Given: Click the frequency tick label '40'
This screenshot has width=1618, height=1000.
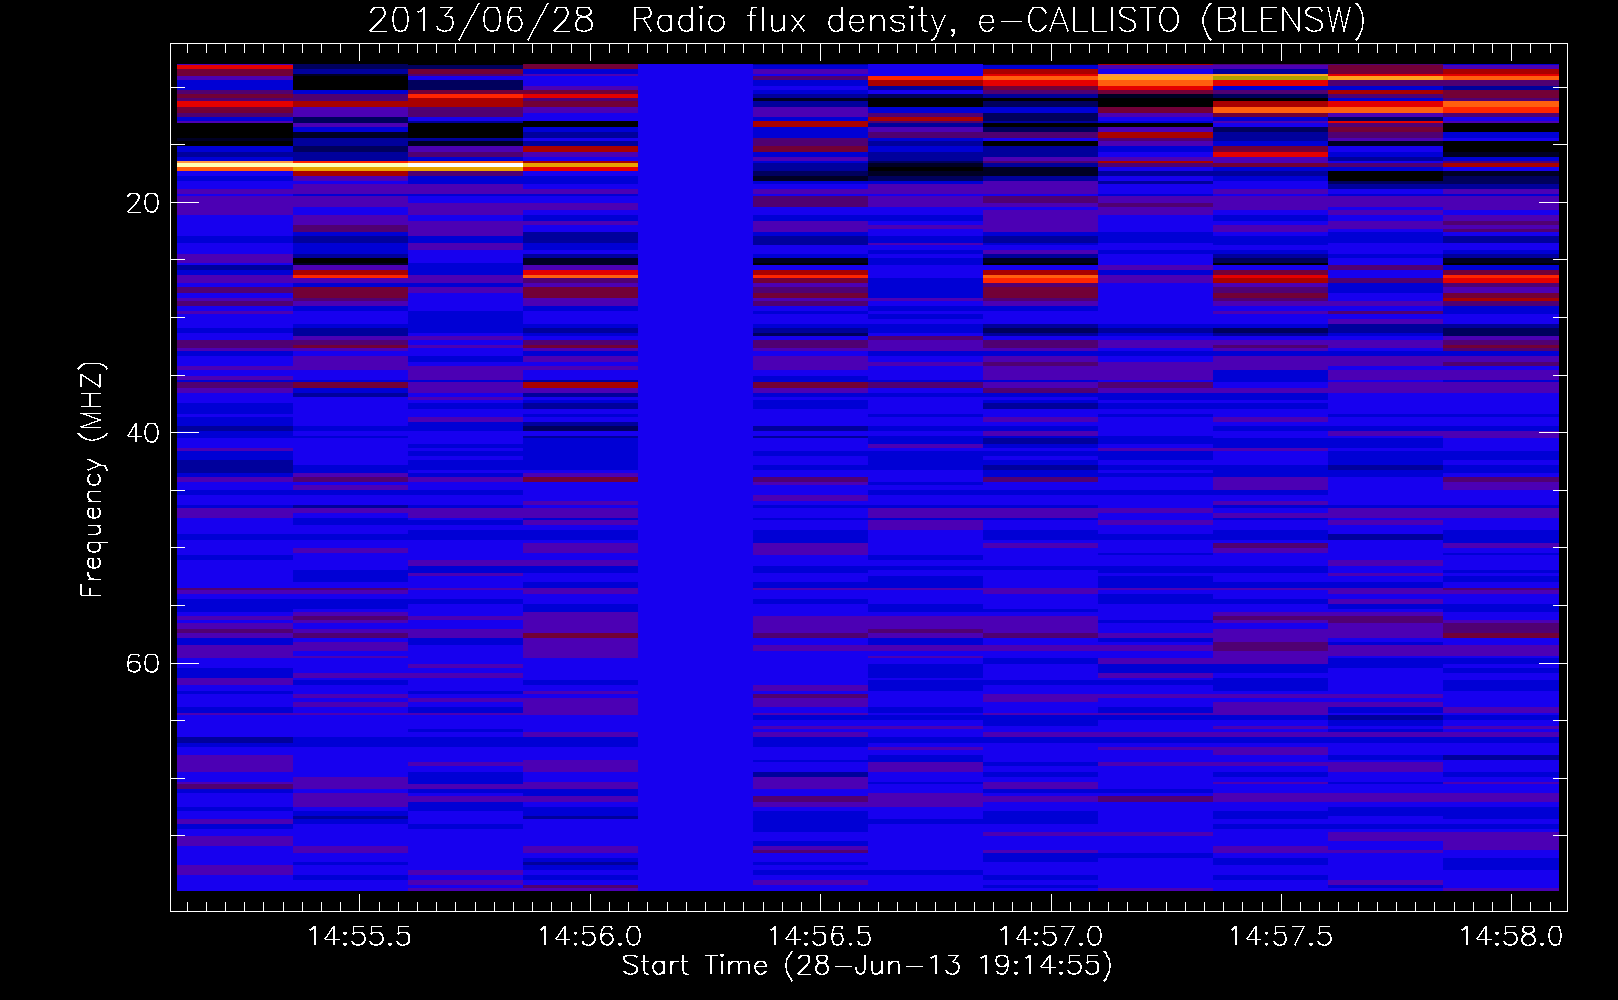Looking at the screenshot, I should [x=142, y=433].
